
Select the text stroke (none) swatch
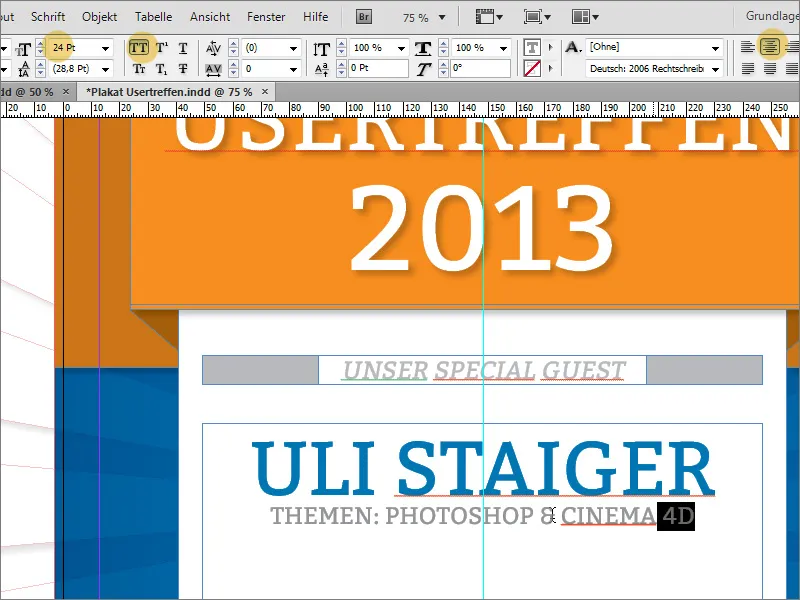coord(532,68)
